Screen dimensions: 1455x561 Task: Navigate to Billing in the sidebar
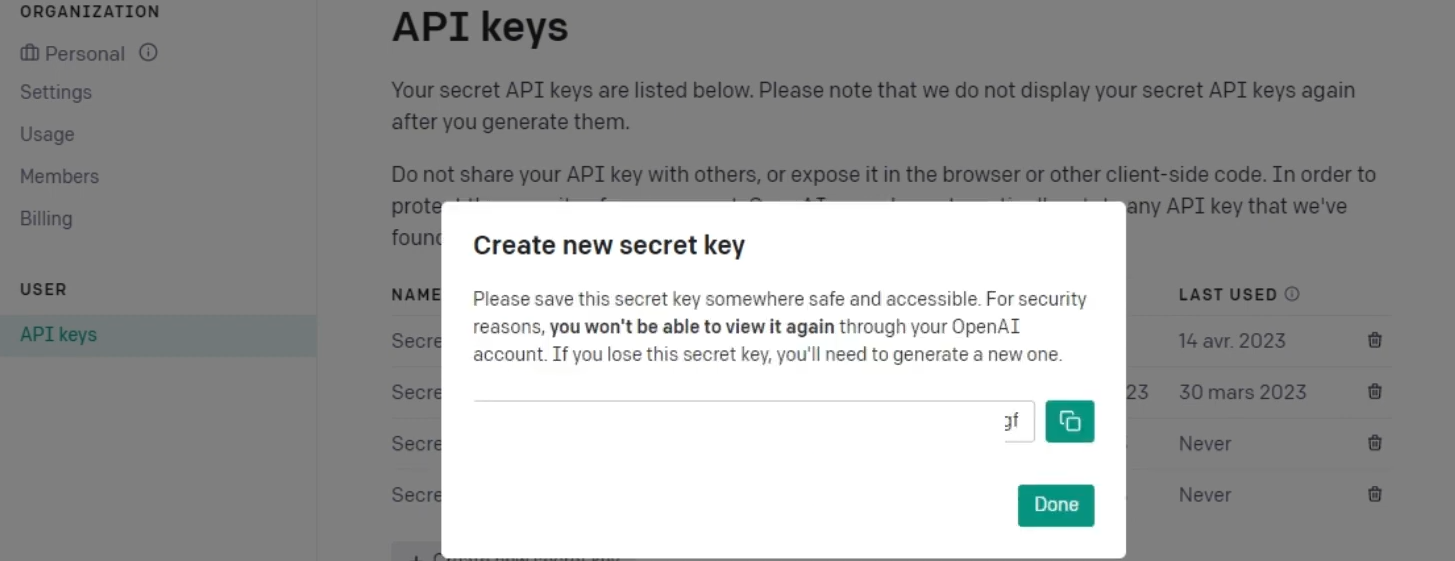pyautogui.click(x=46, y=218)
